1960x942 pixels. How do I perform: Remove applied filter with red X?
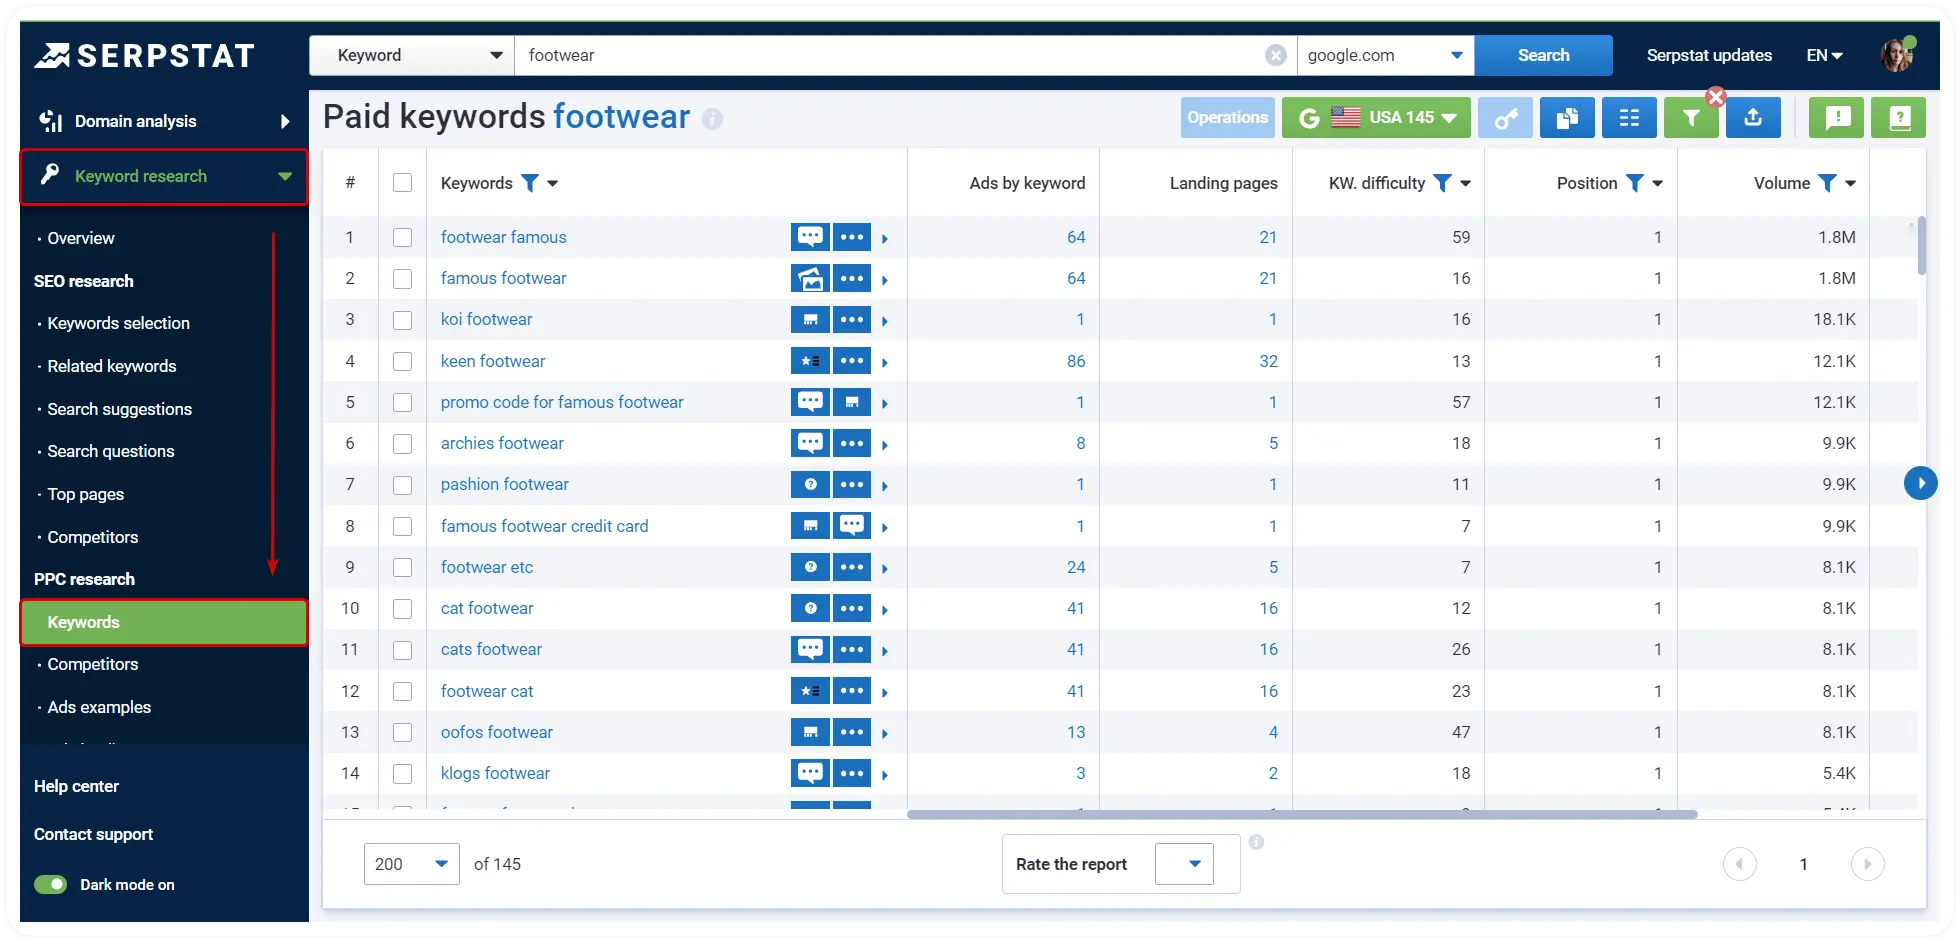(1716, 97)
